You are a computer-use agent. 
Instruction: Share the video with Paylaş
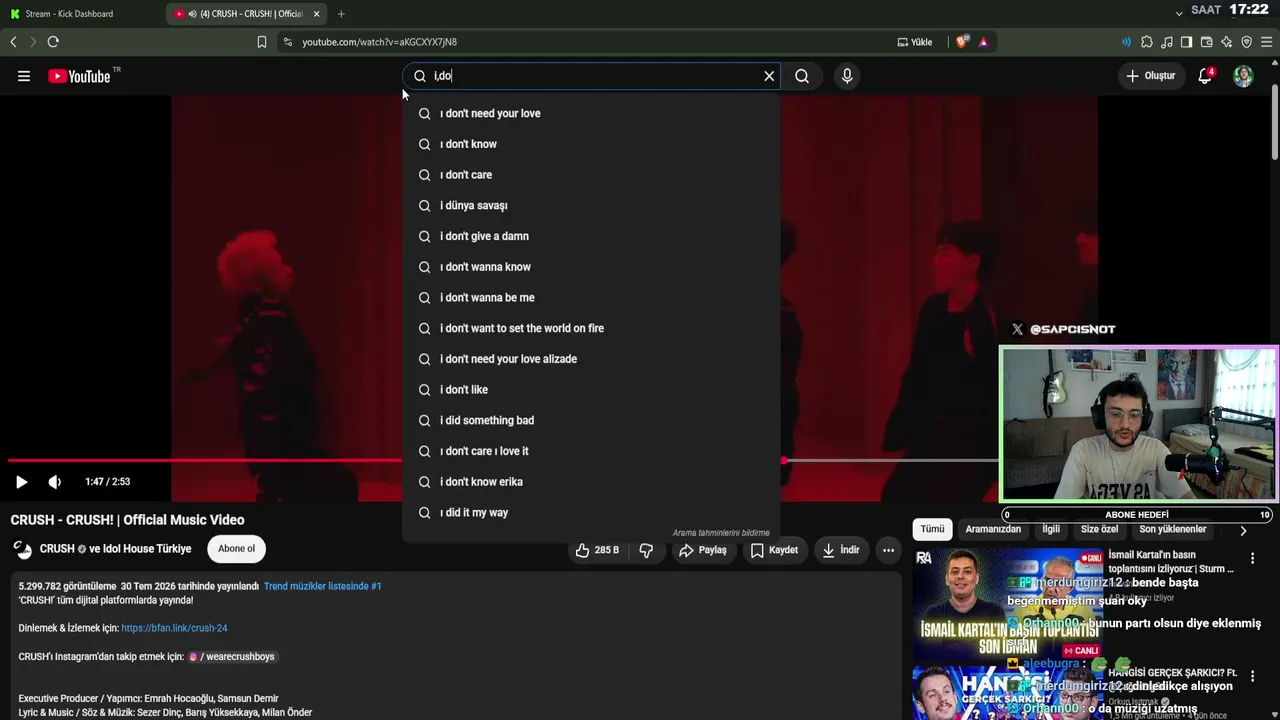703,550
